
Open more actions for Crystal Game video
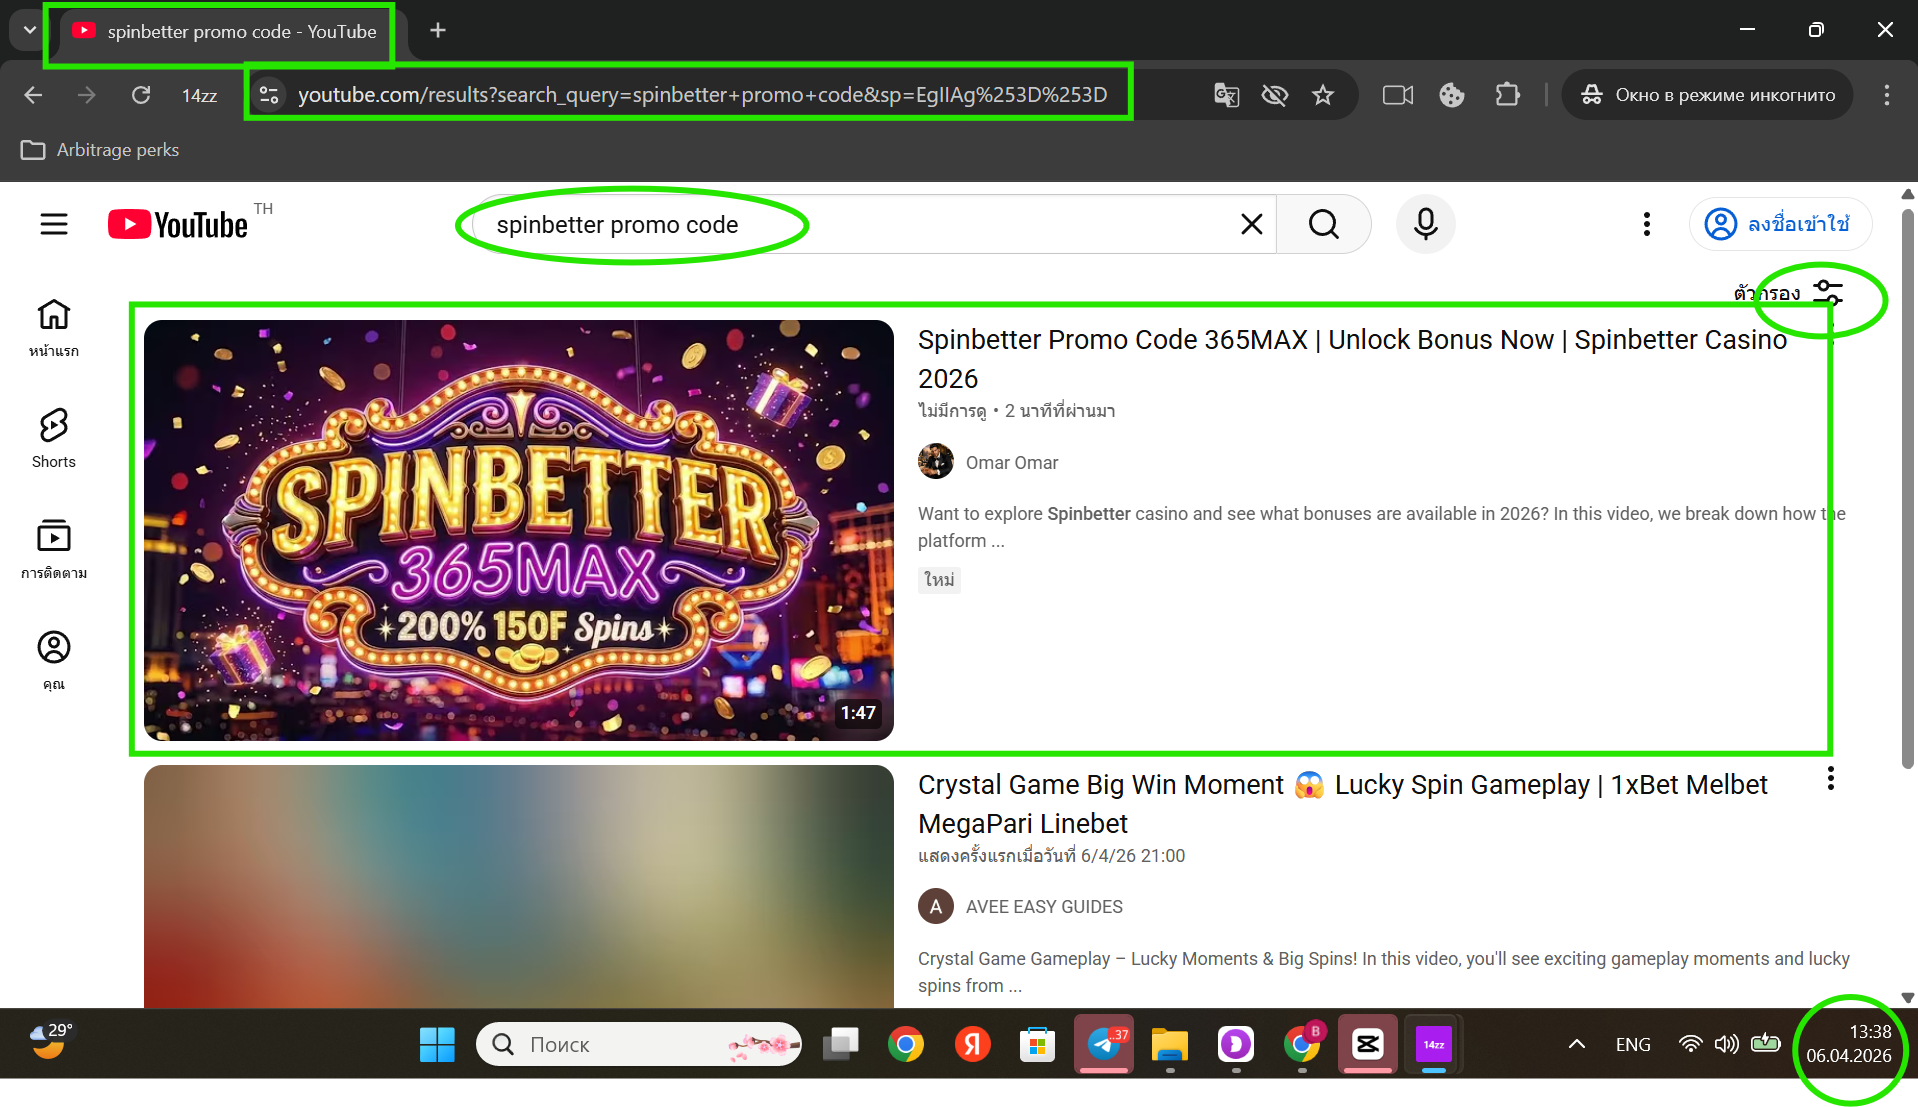coord(1830,779)
